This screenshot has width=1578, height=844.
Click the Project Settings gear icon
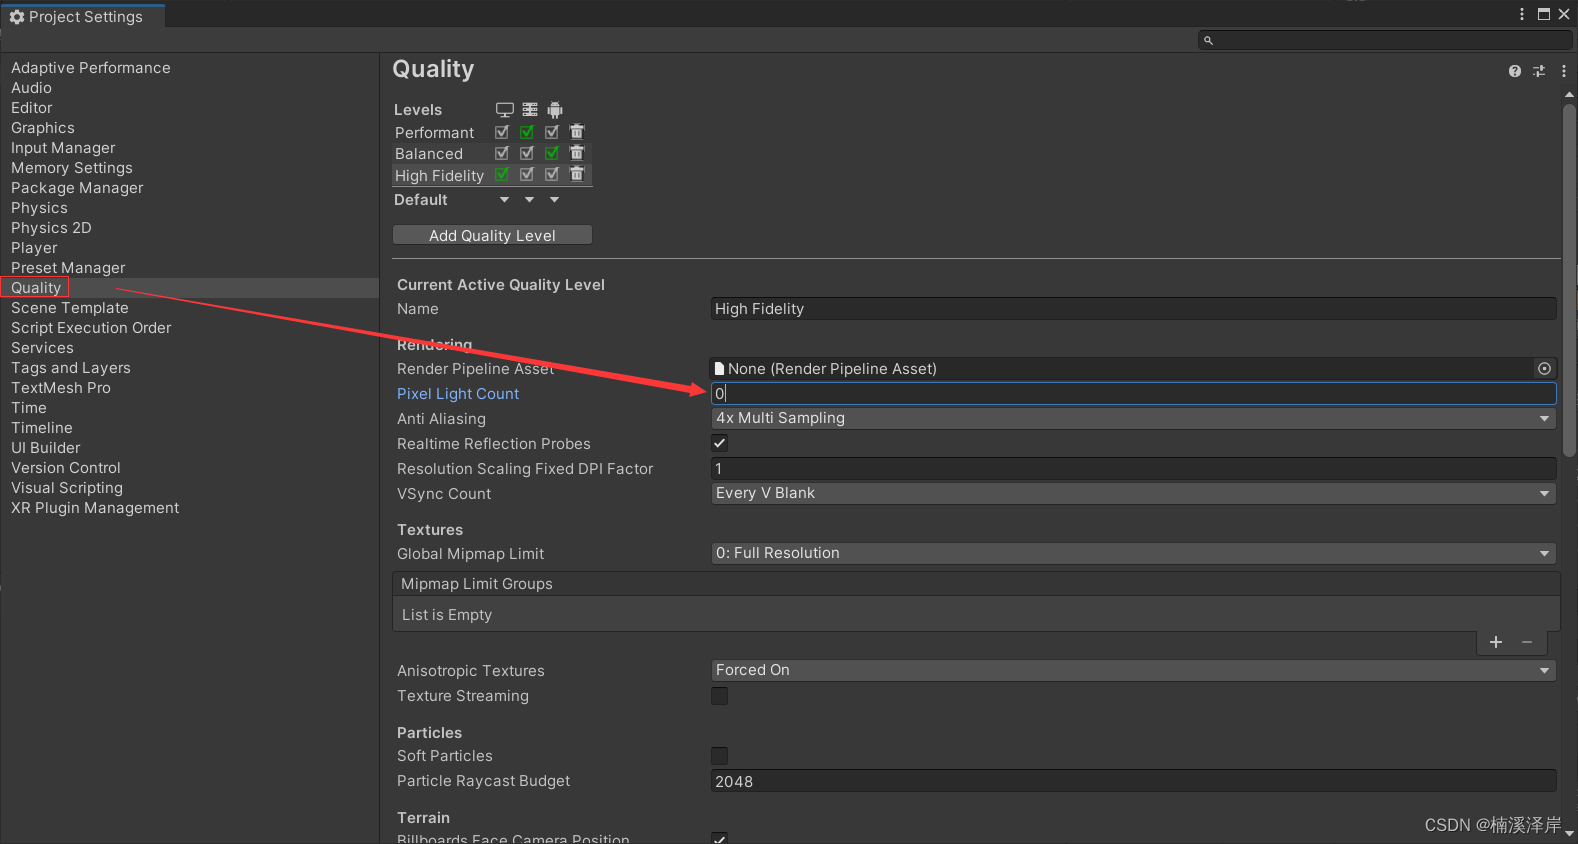click(x=17, y=17)
